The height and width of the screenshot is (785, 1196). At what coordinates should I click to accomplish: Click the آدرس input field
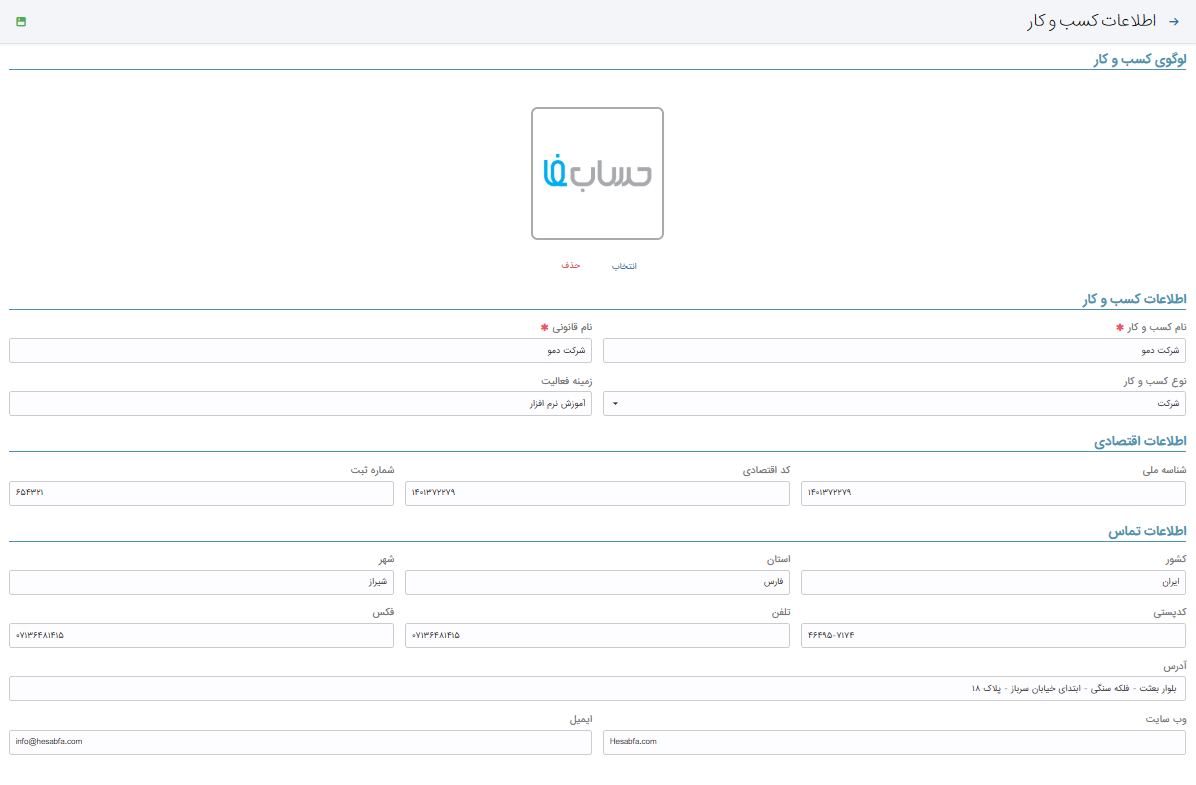click(597, 688)
